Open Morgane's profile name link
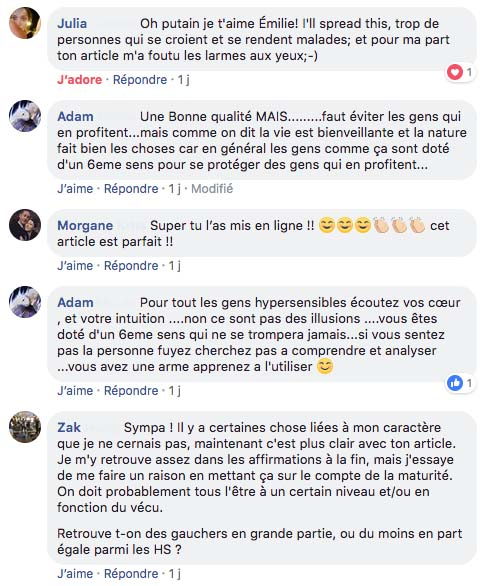The width and height of the screenshot is (494, 586). coord(85,226)
